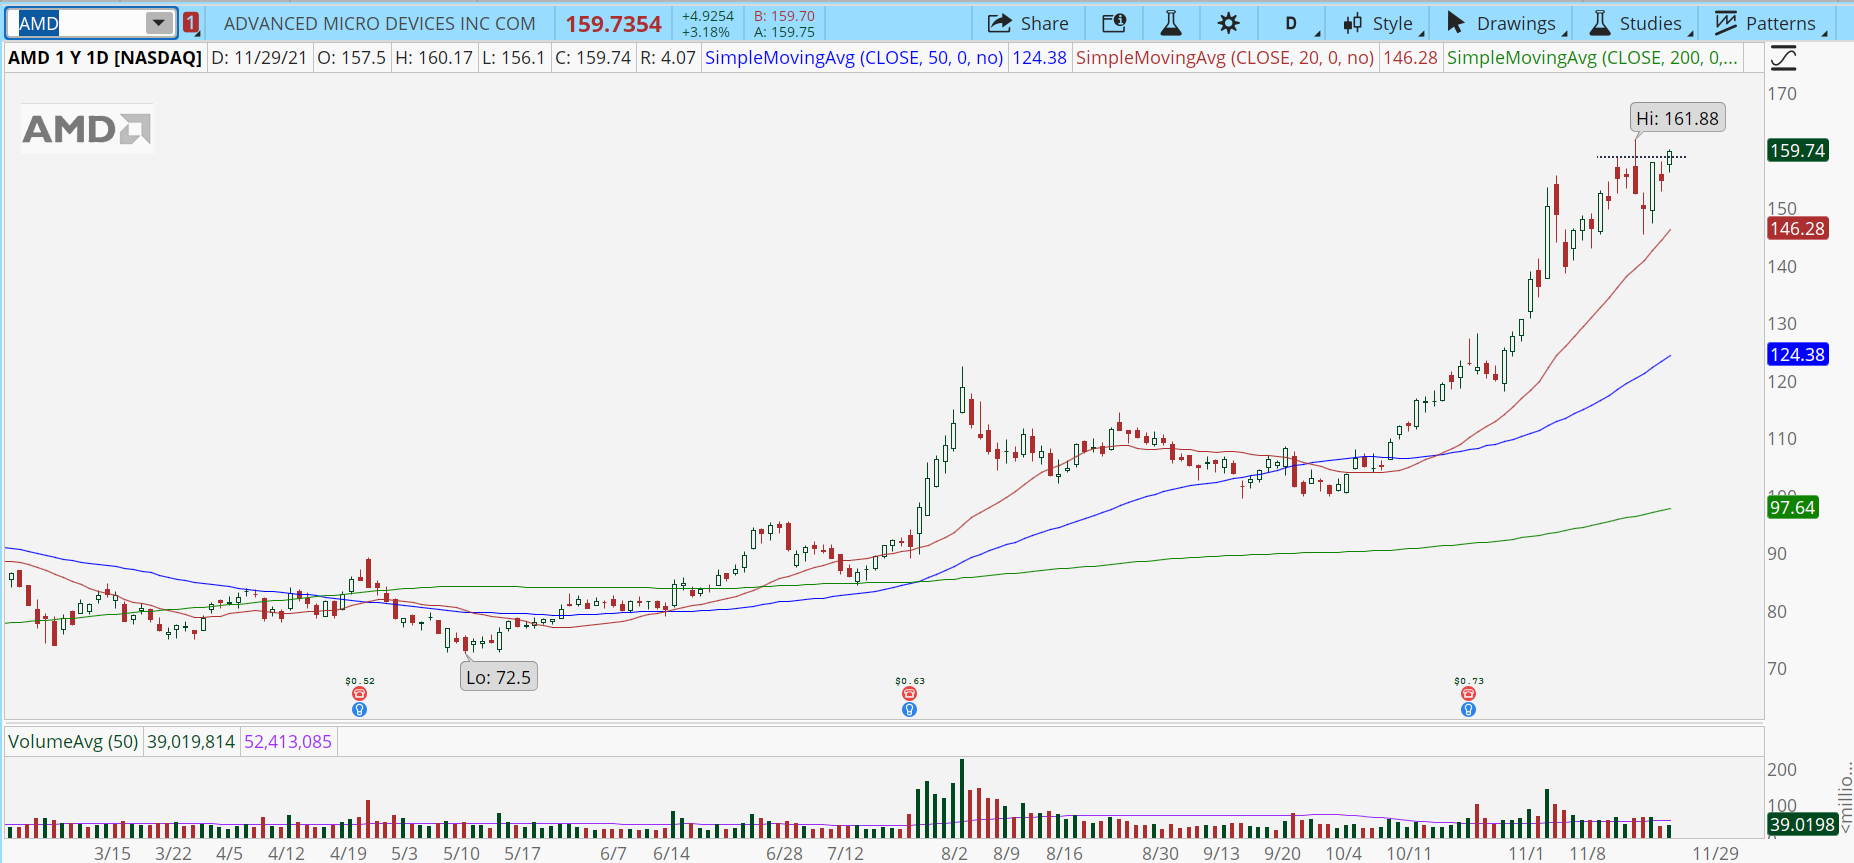This screenshot has height=863, width=1854.
Task: Click the October blue lightbulb event icon
Action: pyautogui.click(x=1468, y=710)
